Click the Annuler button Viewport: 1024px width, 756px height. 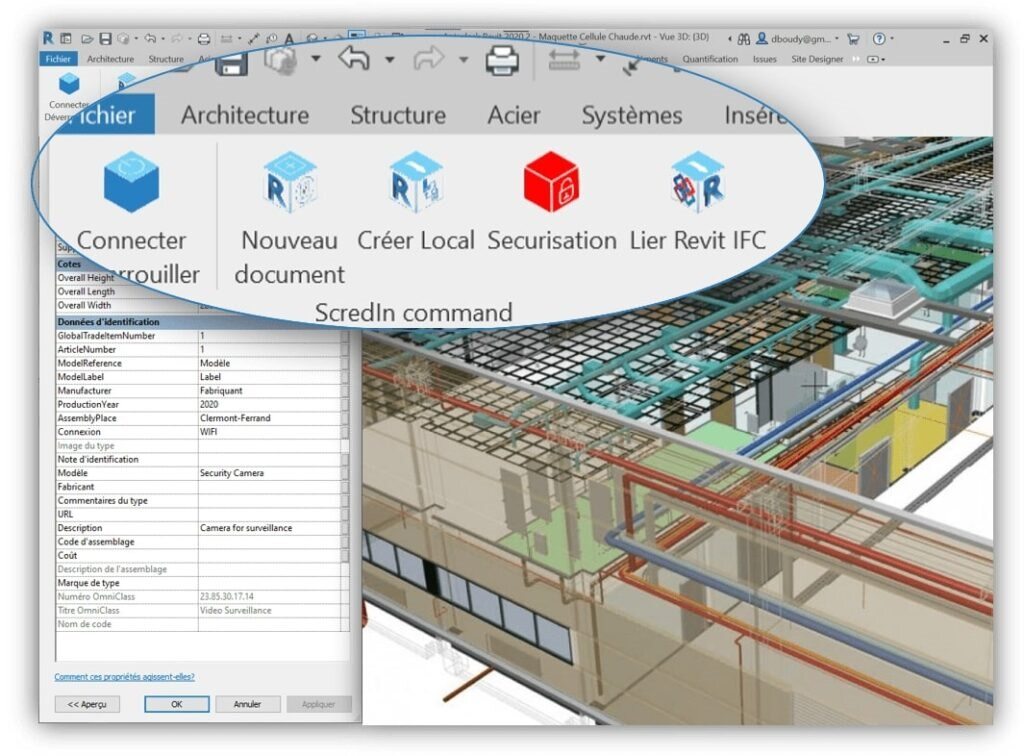click(247, 704)
